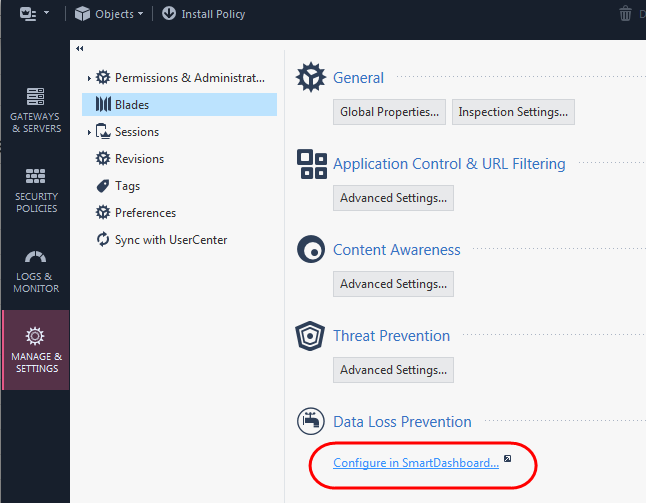The height and width of the screenshot is (503, 646).
Task: Open the Objects dropdown menu
Action: point(109,14)
